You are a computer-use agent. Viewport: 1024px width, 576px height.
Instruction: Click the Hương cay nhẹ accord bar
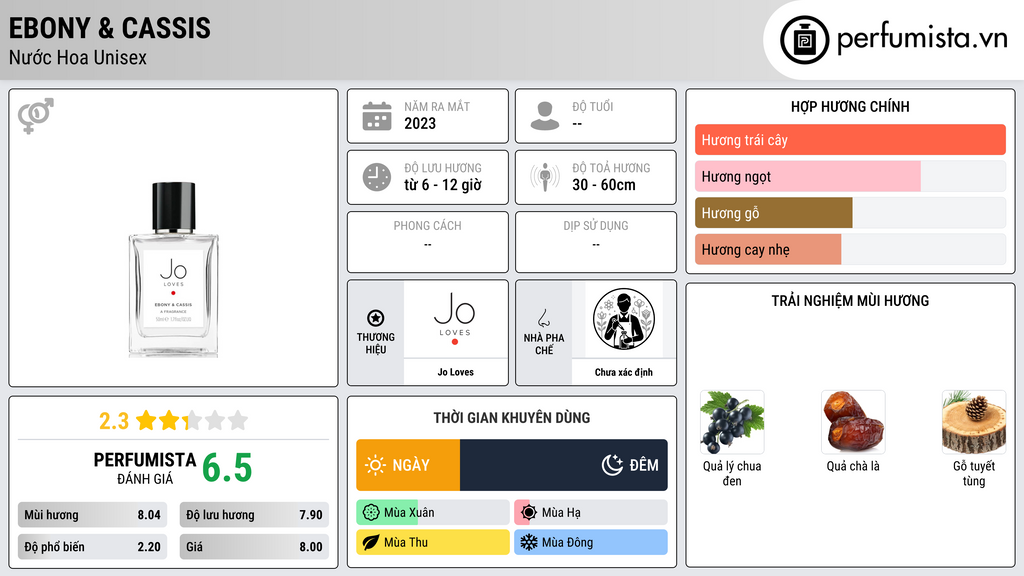[850, 249]
